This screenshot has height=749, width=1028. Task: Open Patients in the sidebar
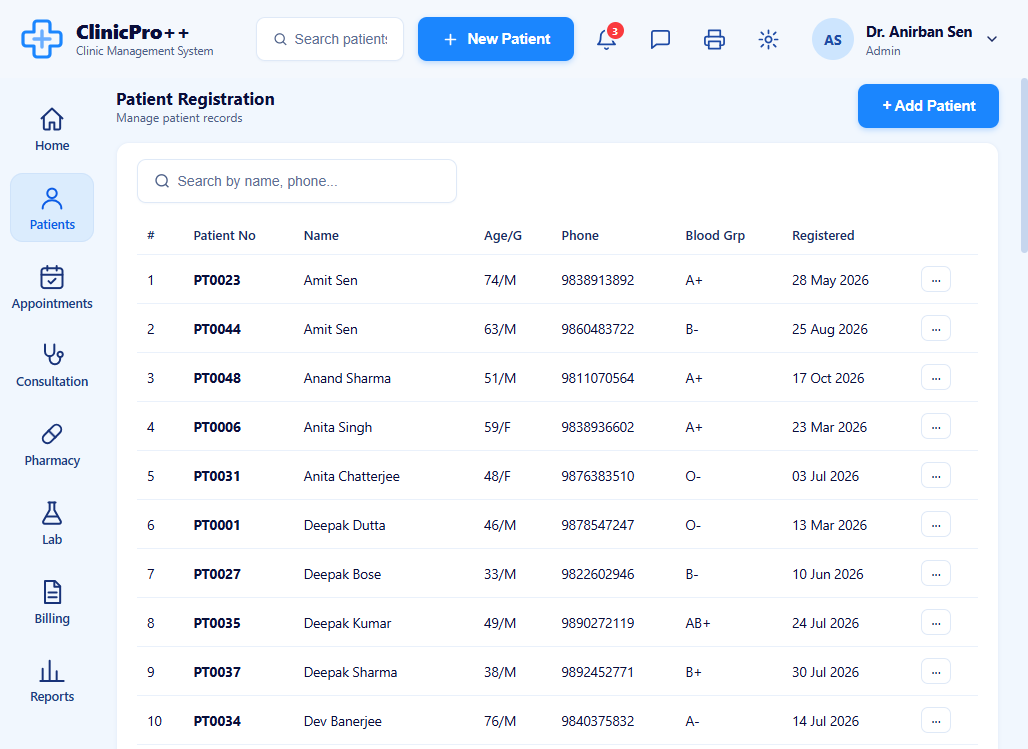click(52, 208)
